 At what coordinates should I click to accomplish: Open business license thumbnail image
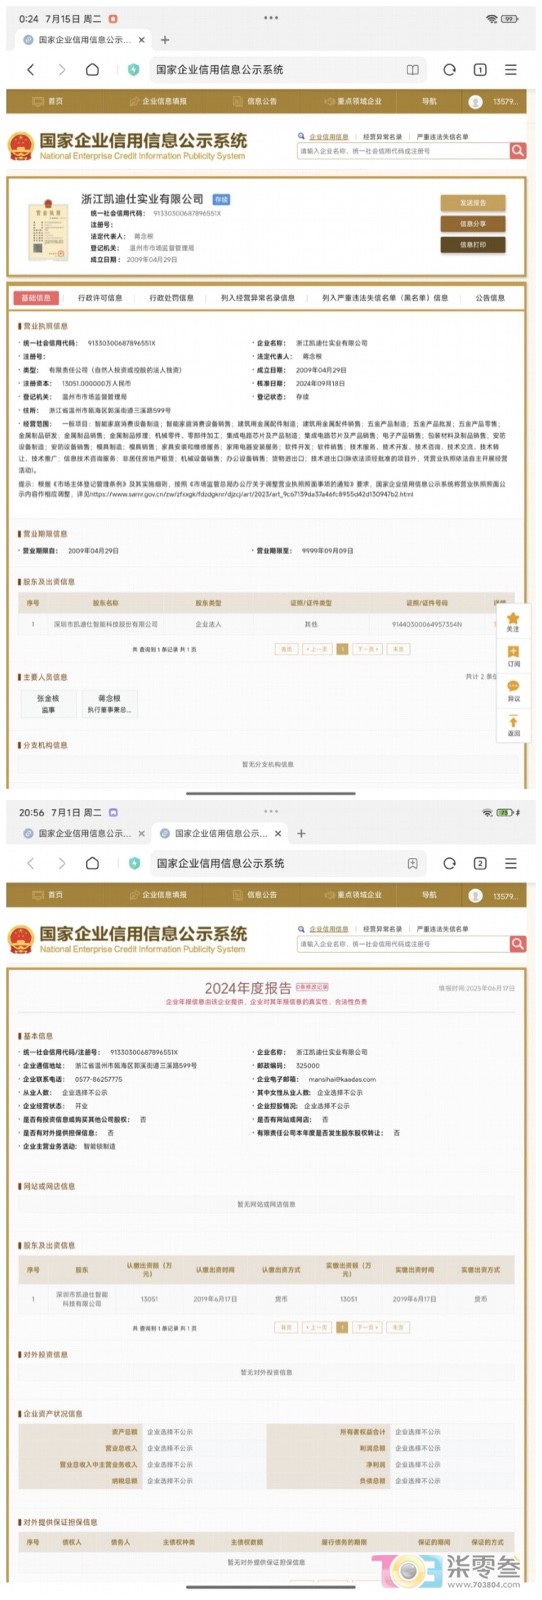(x=47, y=231)
